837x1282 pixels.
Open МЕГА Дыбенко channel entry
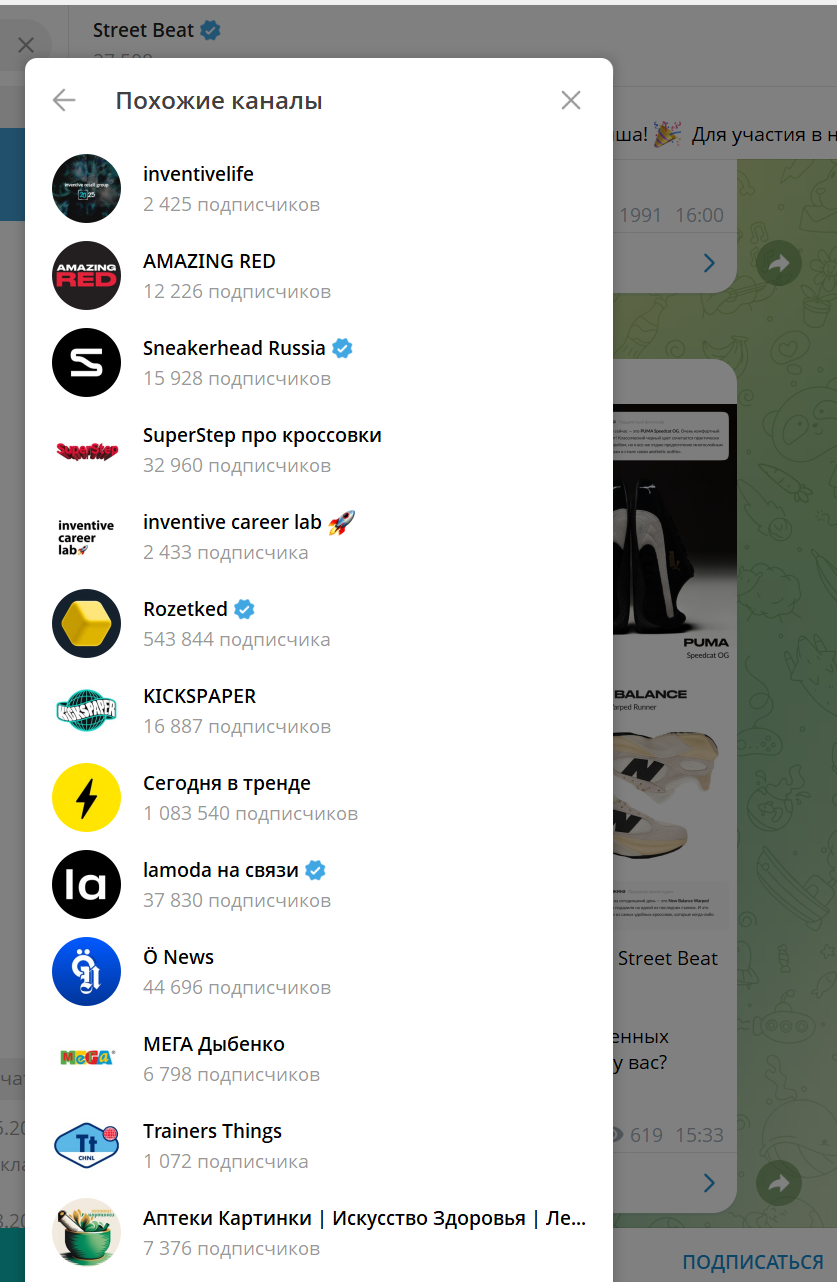pyautogui.click(x=319, y=1058)
